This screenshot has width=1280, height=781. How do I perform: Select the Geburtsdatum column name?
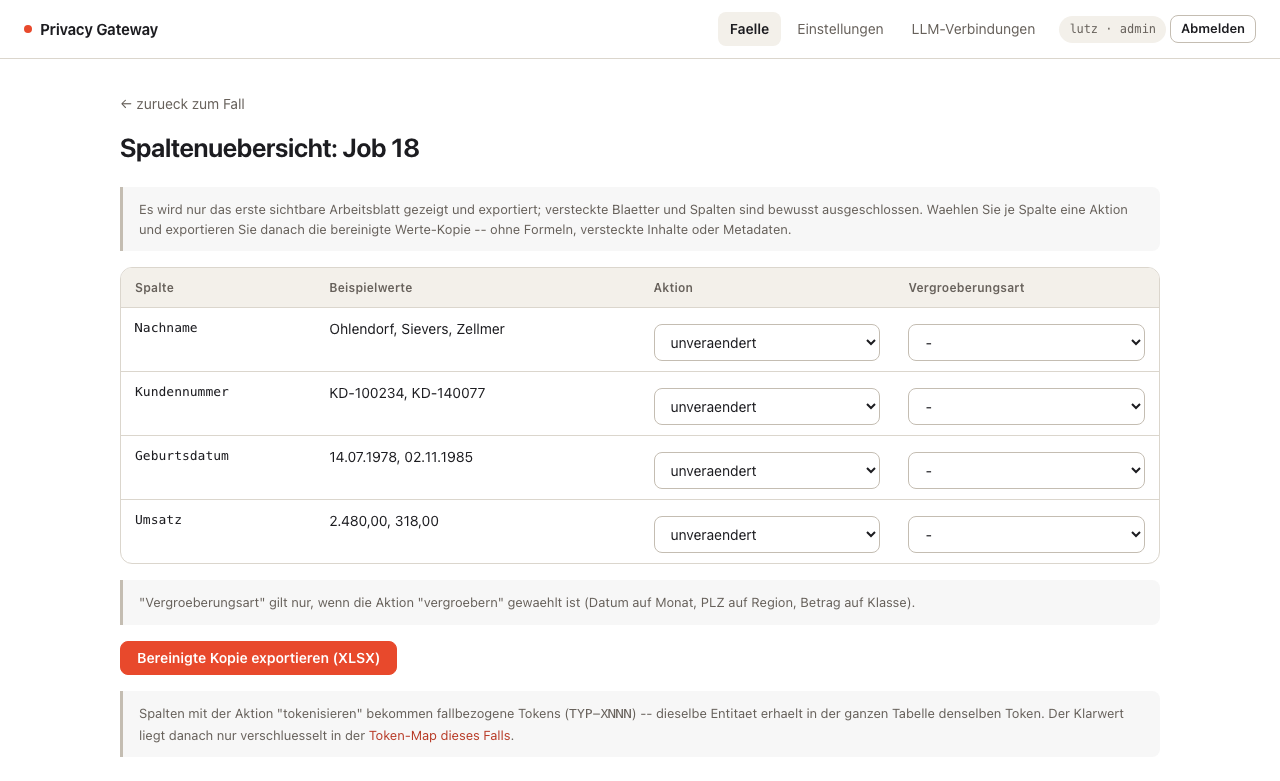click(x=182, y=456)
